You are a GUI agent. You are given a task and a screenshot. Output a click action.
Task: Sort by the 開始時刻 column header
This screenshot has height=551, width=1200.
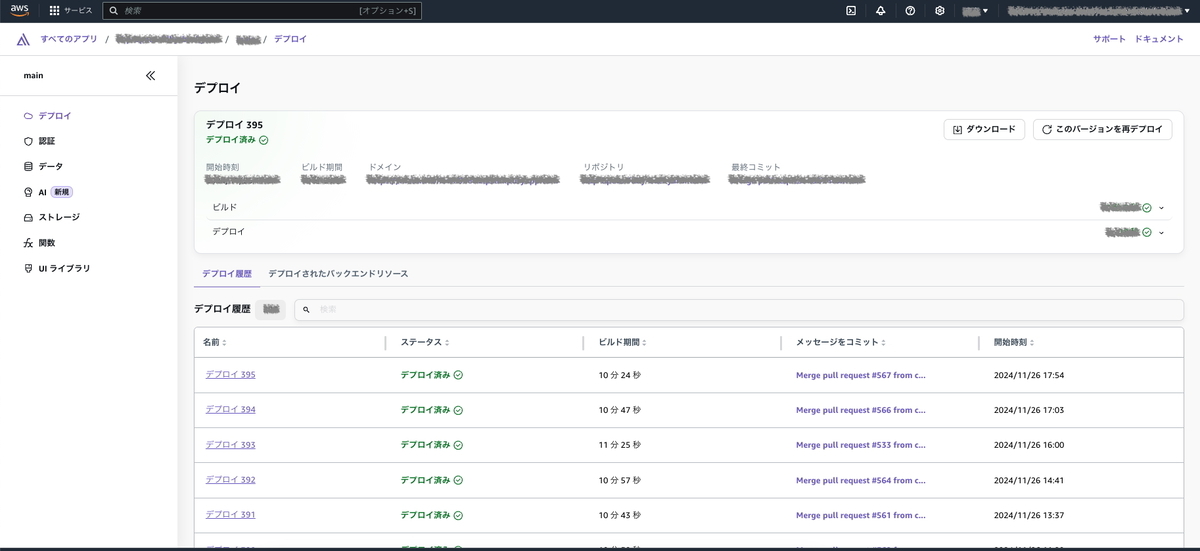click(1015, 342)
